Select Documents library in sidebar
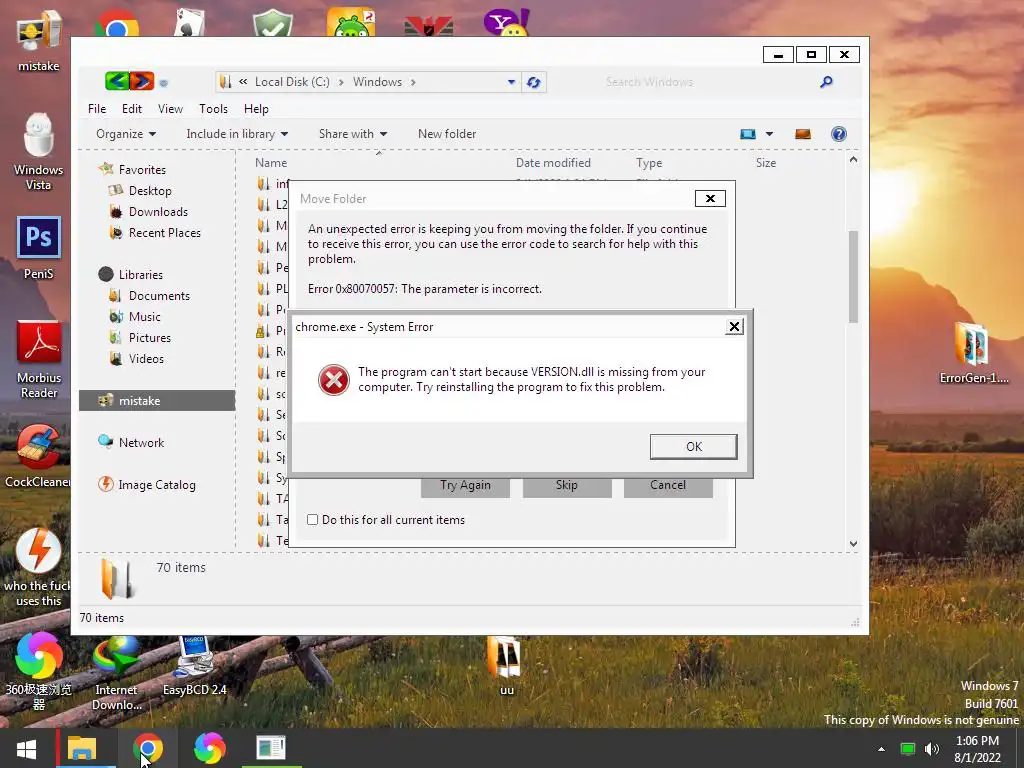The width and height of the screenshot is (1024, 768). pyautogui.click(x=159, y=296)
